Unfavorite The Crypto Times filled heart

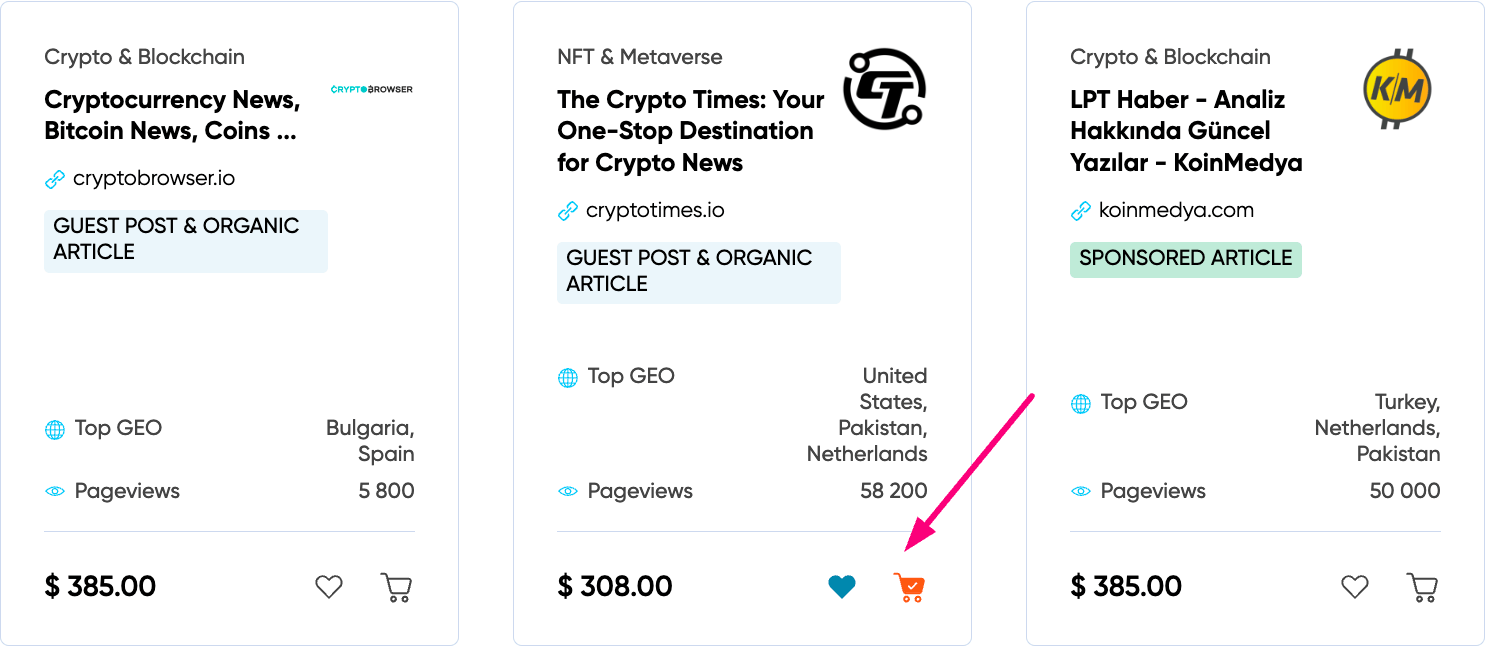coord(842,587)
